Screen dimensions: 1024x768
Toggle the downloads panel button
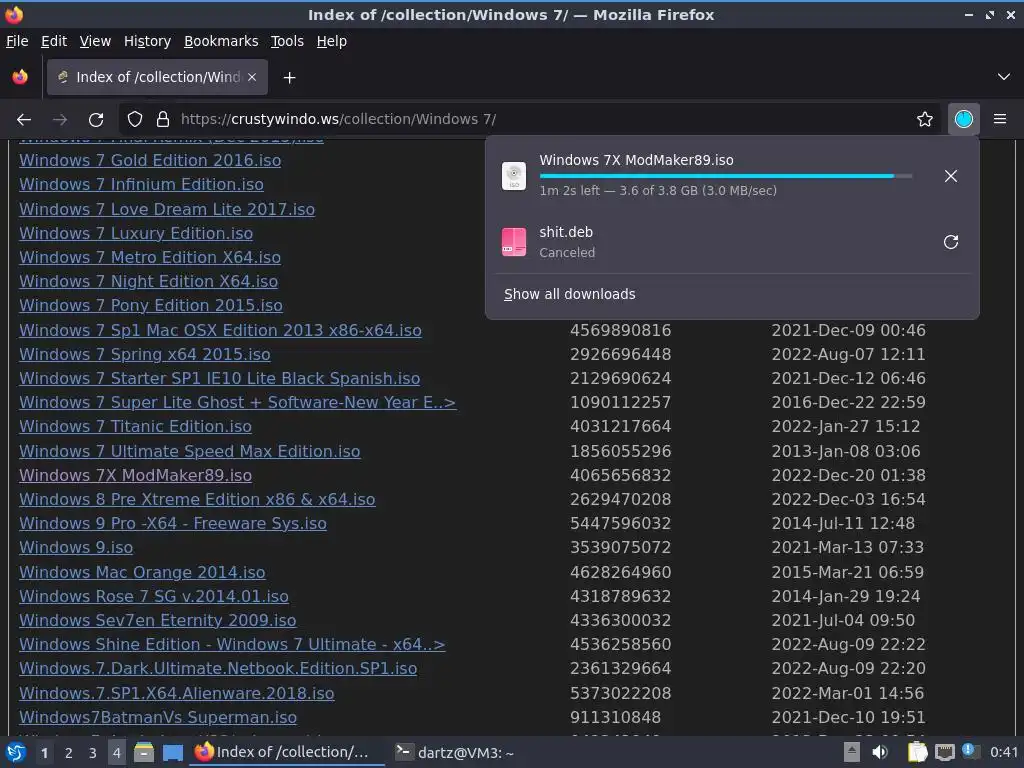[963, 119]
